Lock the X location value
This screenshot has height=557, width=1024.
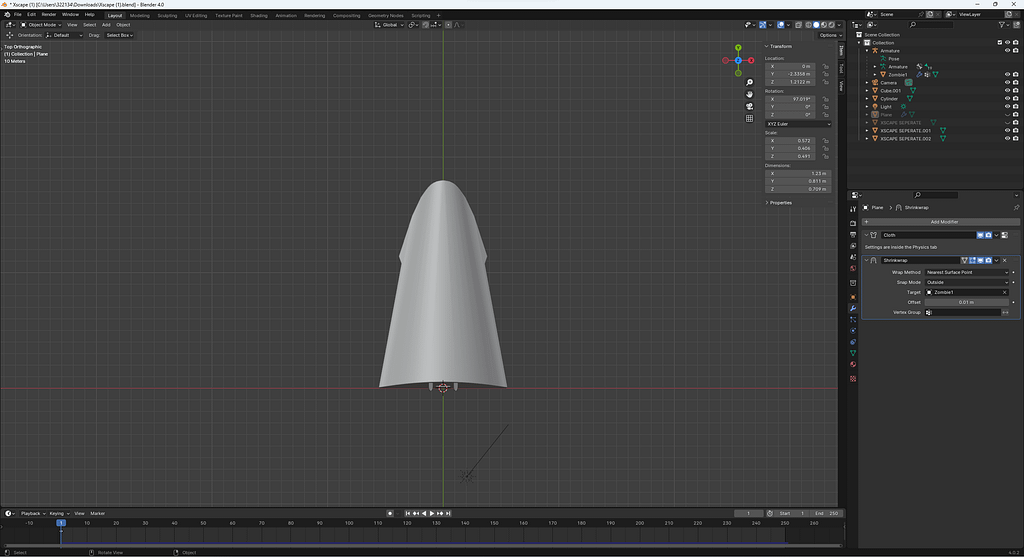click(825, 66)
